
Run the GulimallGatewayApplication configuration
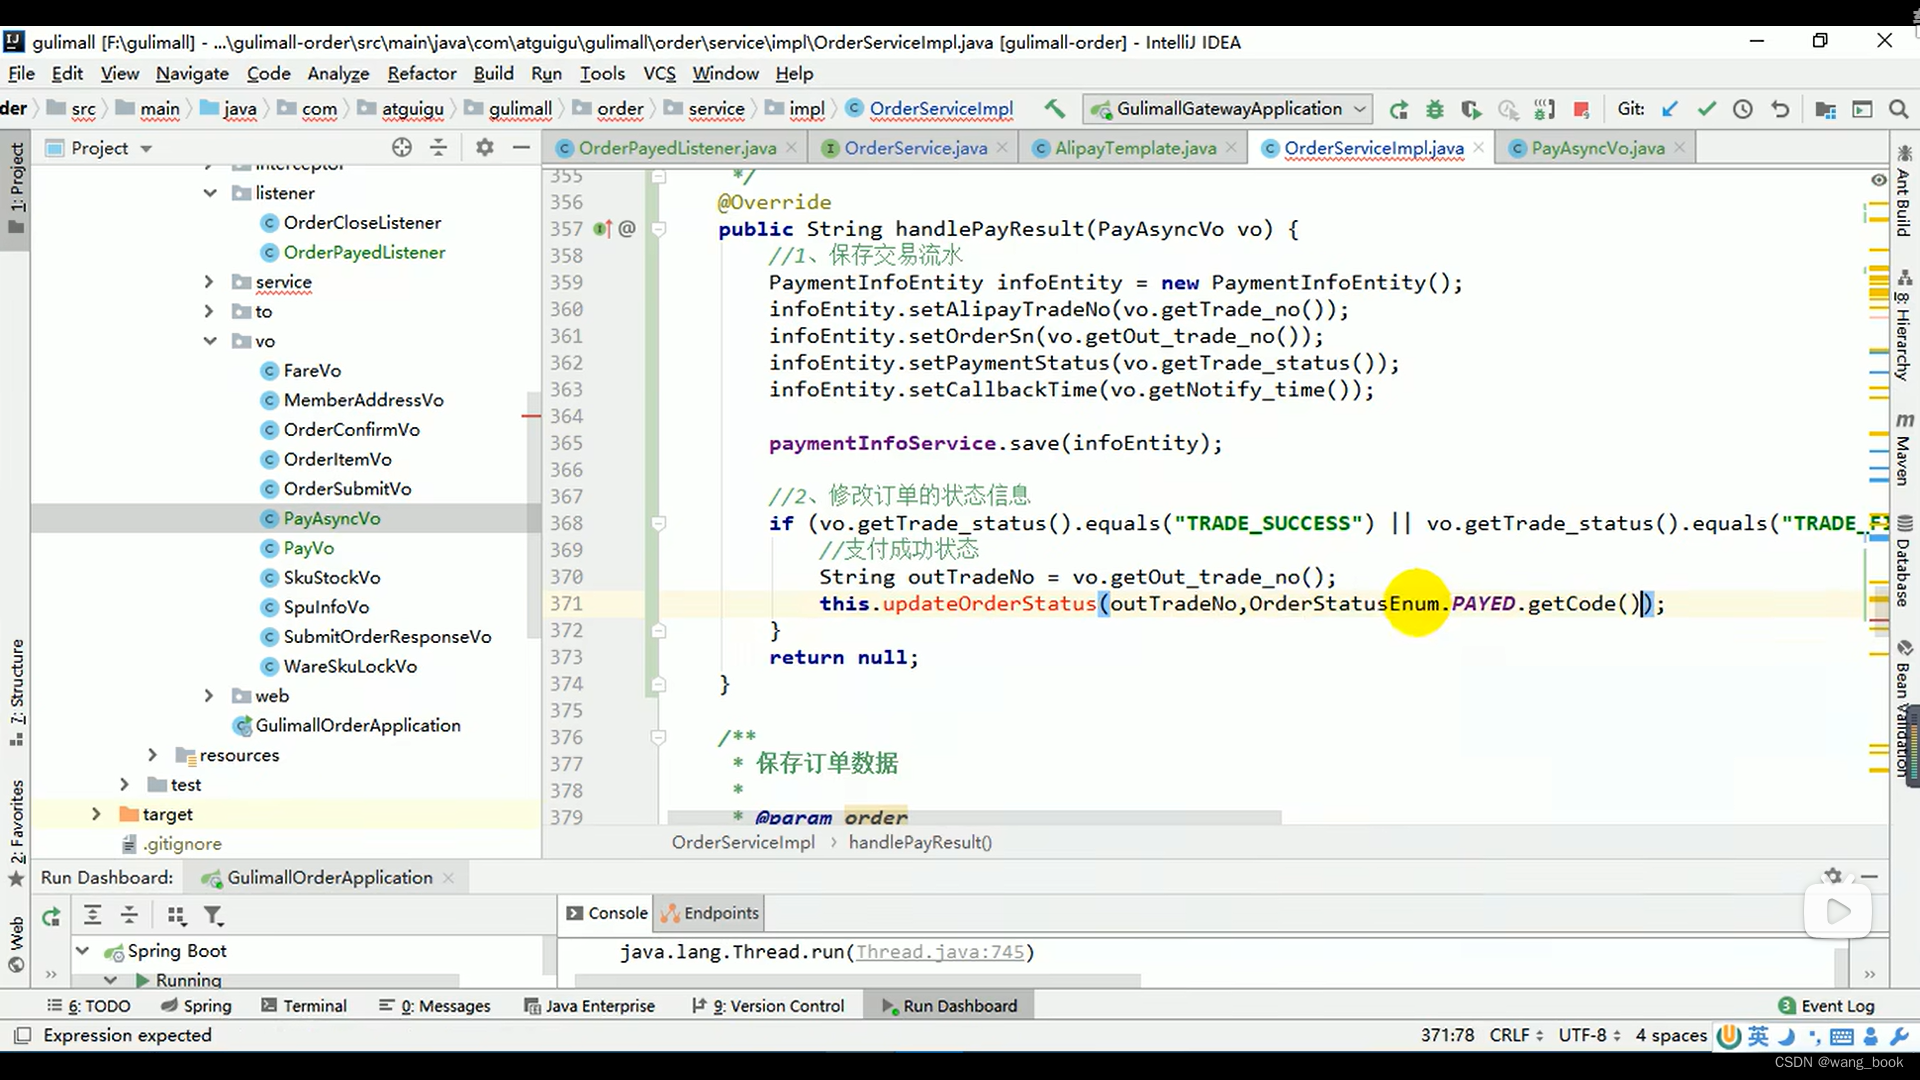tap(1398, 109)
